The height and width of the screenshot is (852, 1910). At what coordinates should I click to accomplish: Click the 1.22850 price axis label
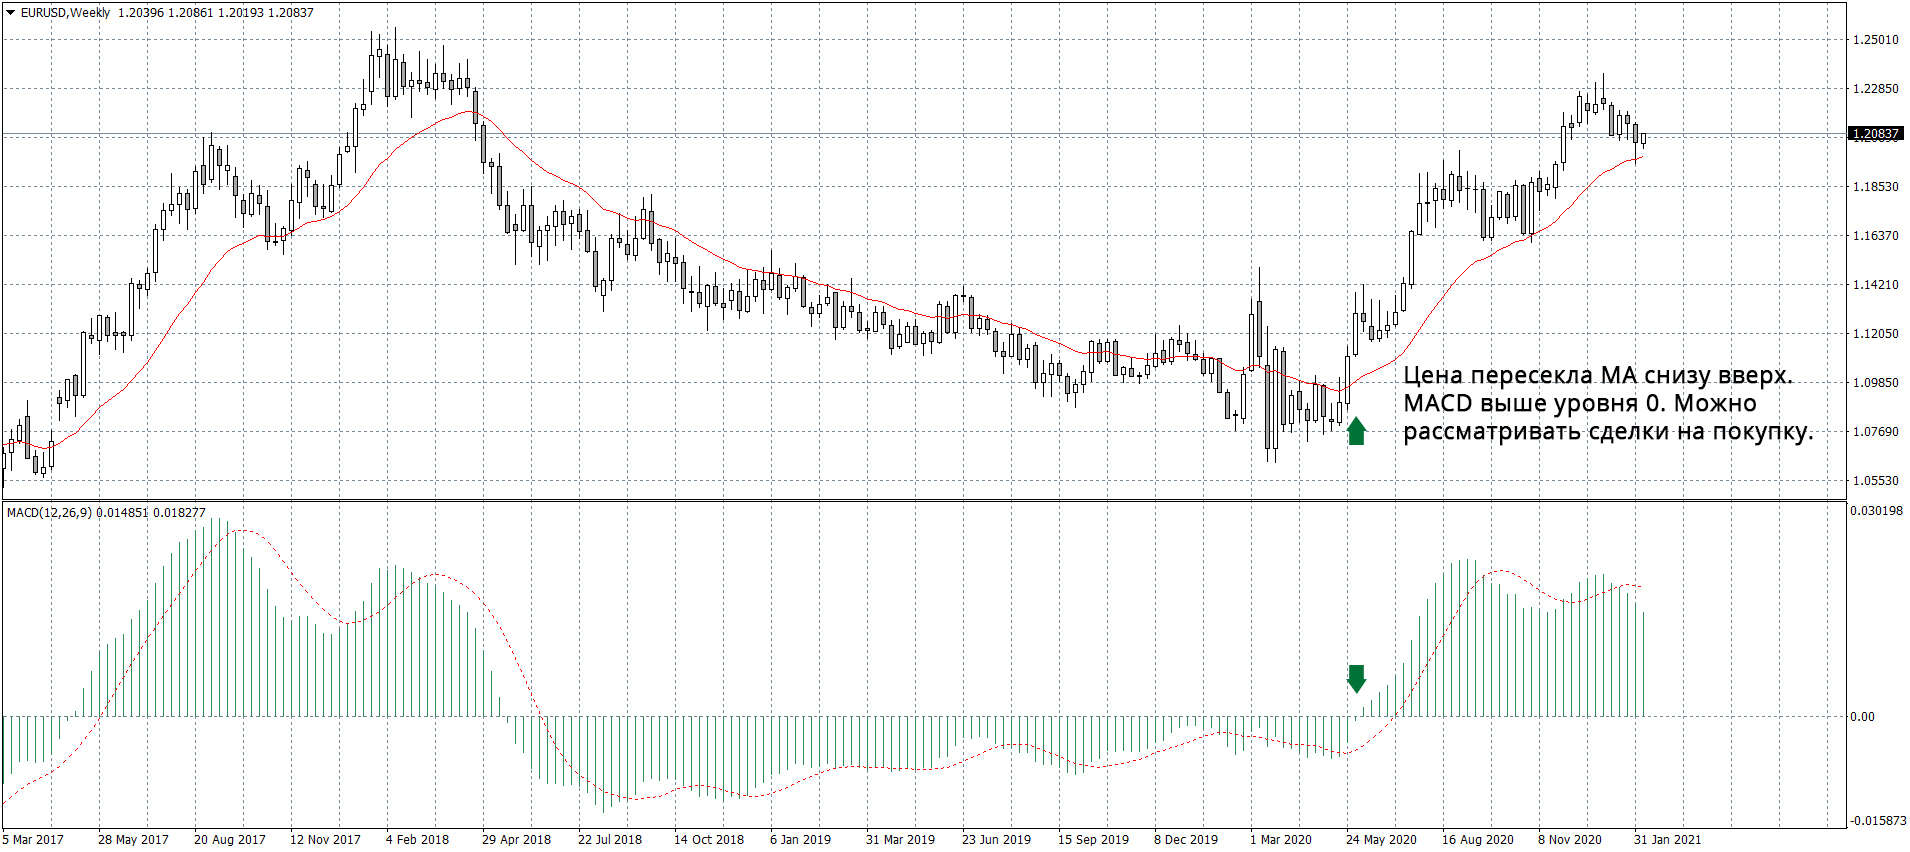1875,89
